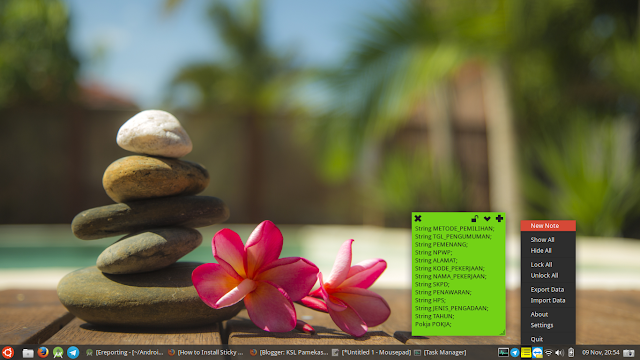640x360 pixels.
Task: Open the clock showing 09 Nov, 20:54
Action: click(x=600, y=352)
